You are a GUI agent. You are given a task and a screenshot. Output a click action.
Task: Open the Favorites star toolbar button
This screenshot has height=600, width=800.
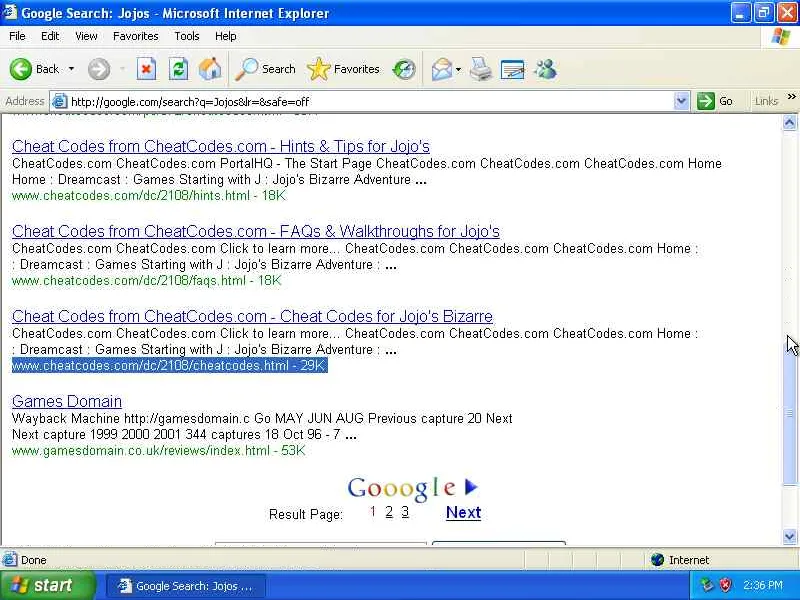(343, 69)
